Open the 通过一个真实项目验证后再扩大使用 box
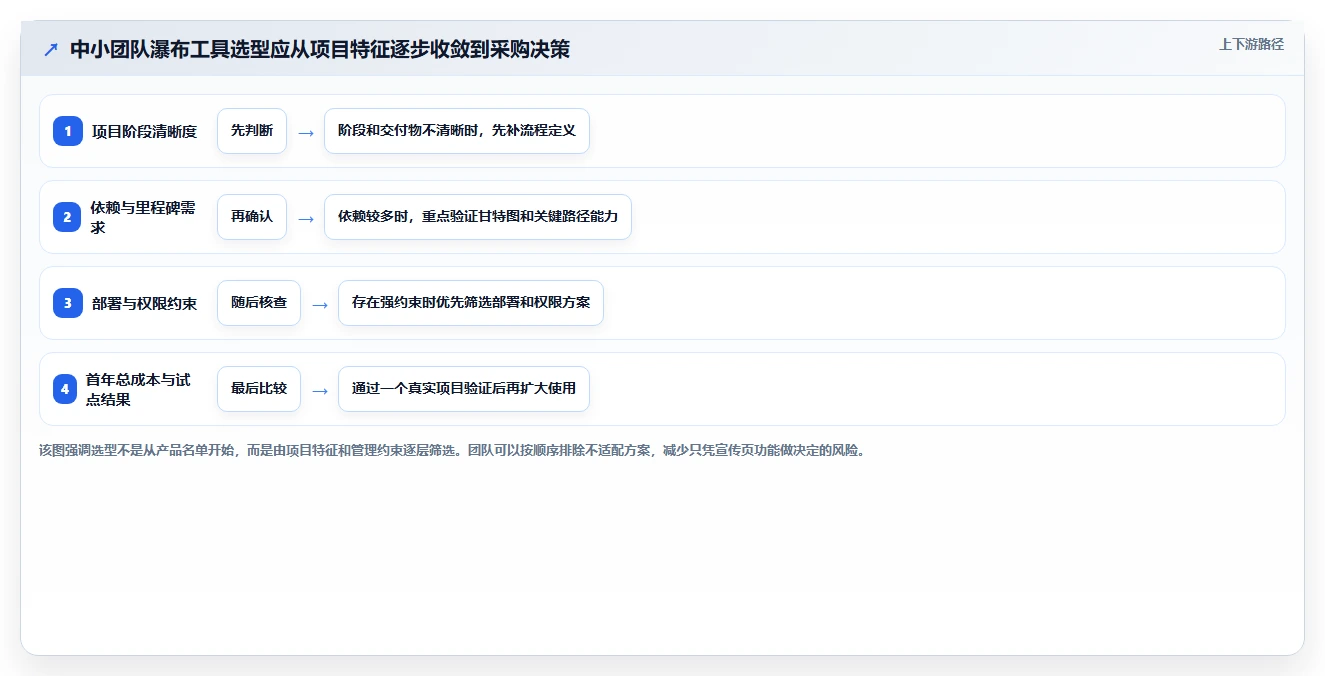The width and height of the screenshot is (1325, 676). (464, 389)
